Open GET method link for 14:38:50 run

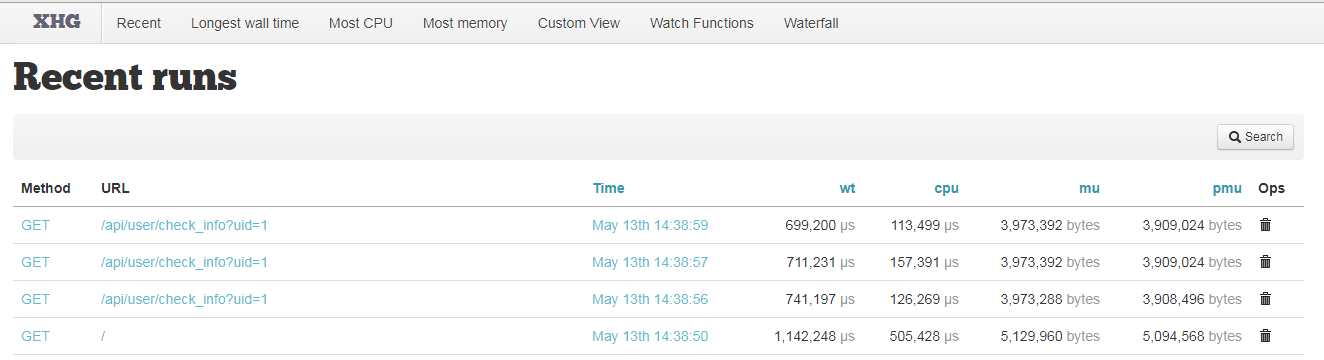click(x=35, y=336)
